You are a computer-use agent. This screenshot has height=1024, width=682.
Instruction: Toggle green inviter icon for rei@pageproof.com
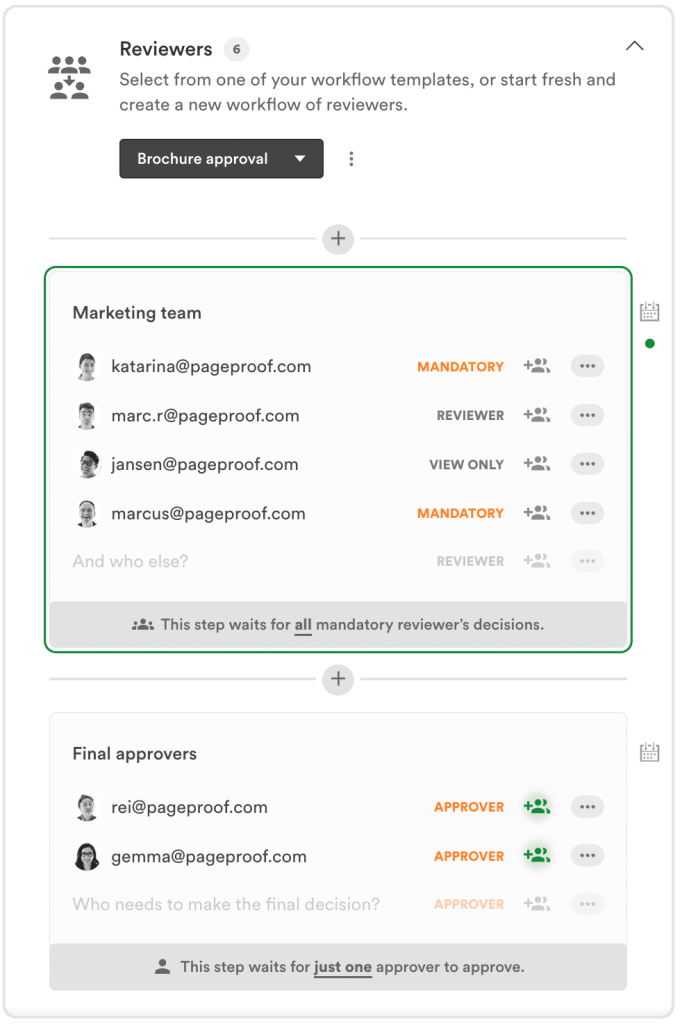[537, 806]
